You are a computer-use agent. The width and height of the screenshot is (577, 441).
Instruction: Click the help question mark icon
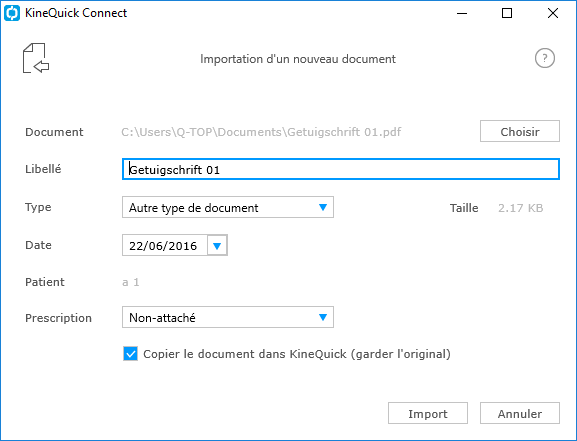tap(545, 58)
